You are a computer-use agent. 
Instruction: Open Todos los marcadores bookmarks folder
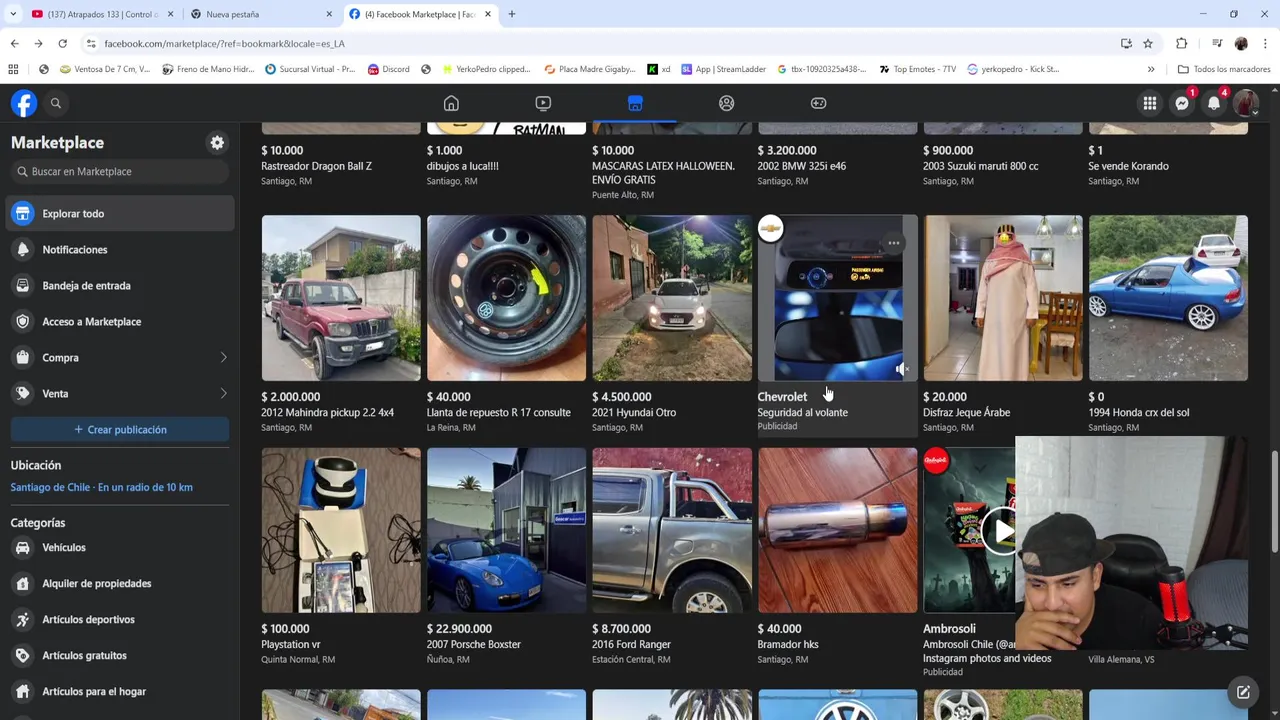(x=1224, y=69)
